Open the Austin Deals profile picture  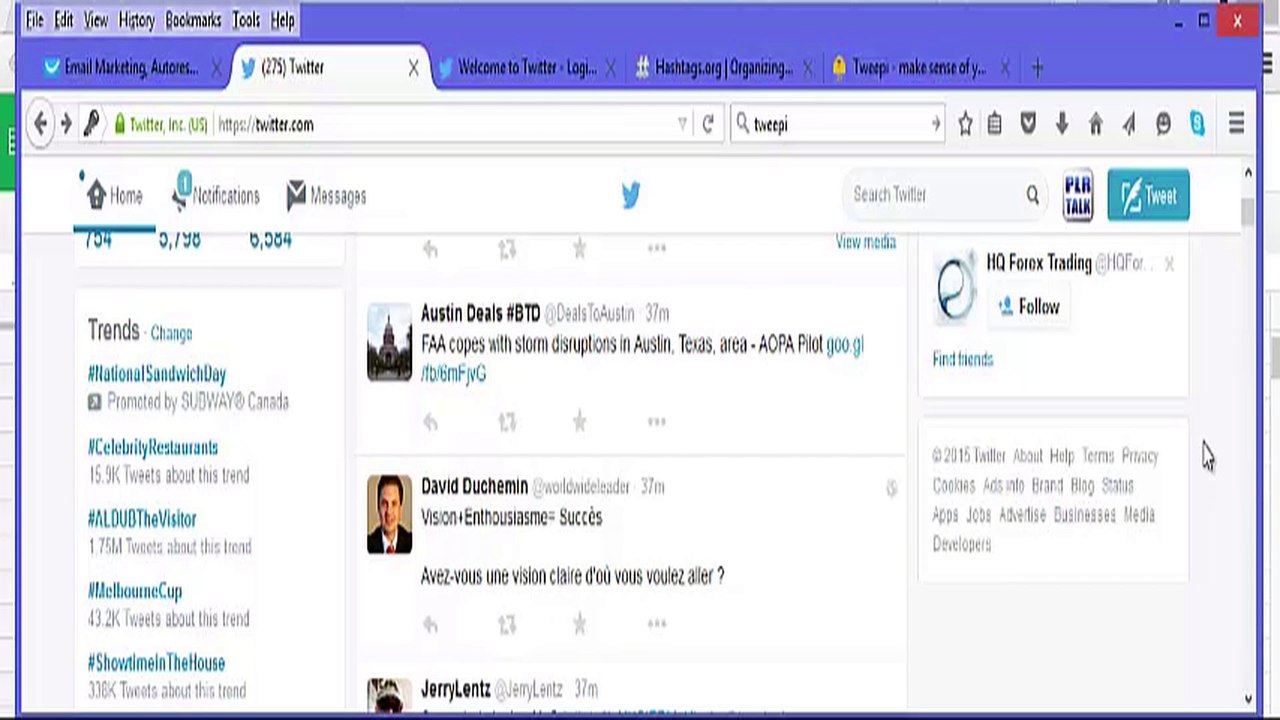[389, 342]
